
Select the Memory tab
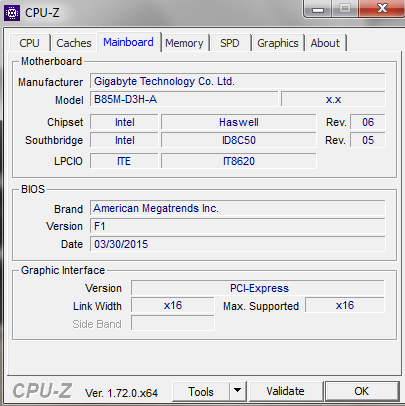(184, 43)
